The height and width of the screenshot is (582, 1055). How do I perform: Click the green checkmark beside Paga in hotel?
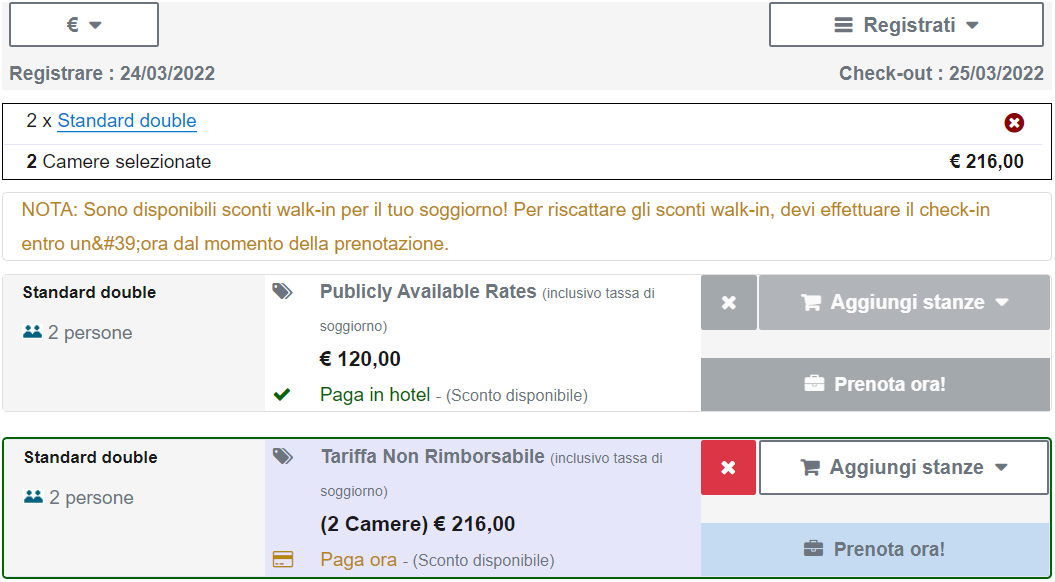[x=282, y=395]
